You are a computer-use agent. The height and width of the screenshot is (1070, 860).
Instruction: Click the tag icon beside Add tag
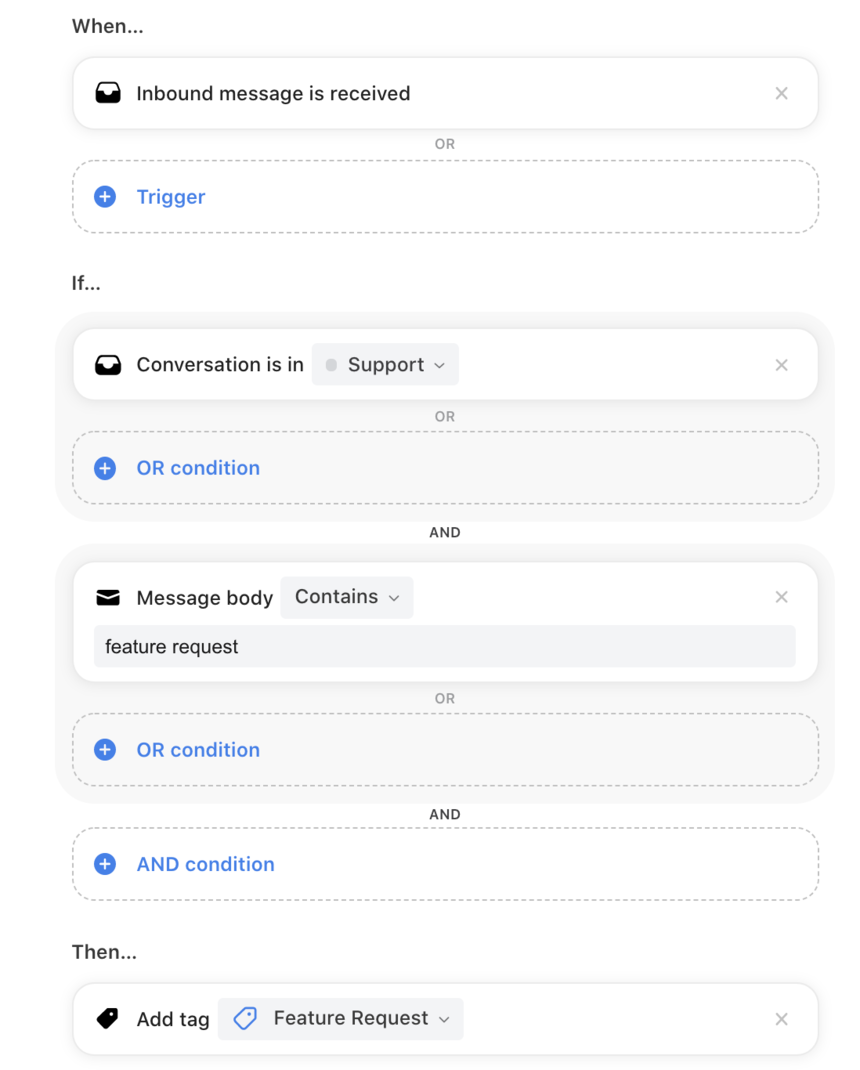pos(107,1019)
